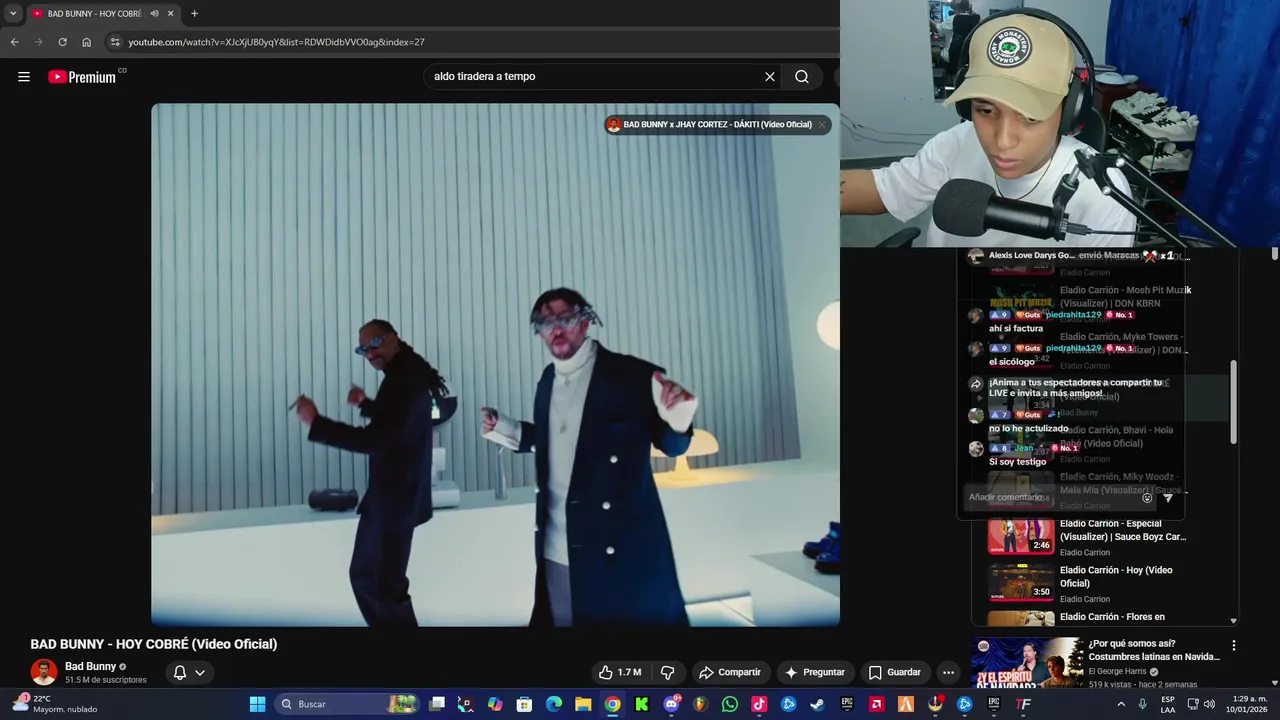The width and height of the screenshot is (1280, 720).
Task: Launch Steam from the taskbar
Action: (x=817, y=704)
